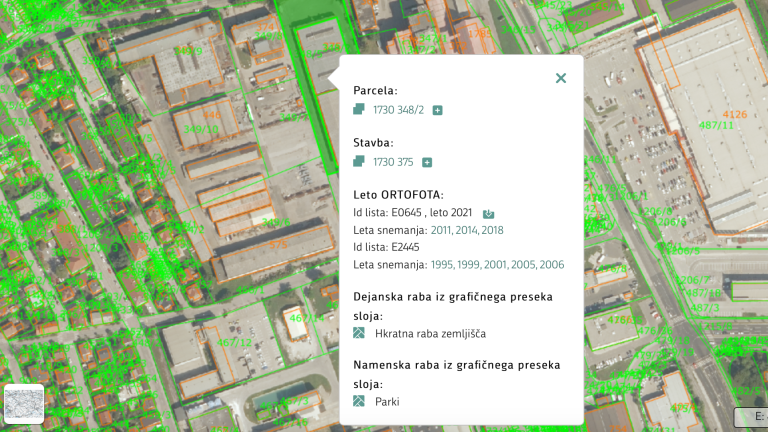This screenshot has height=432, width=768.
Task: Expand details for parcel 1730 348/2
Action: pyautogui.click(x=438, y=110)
